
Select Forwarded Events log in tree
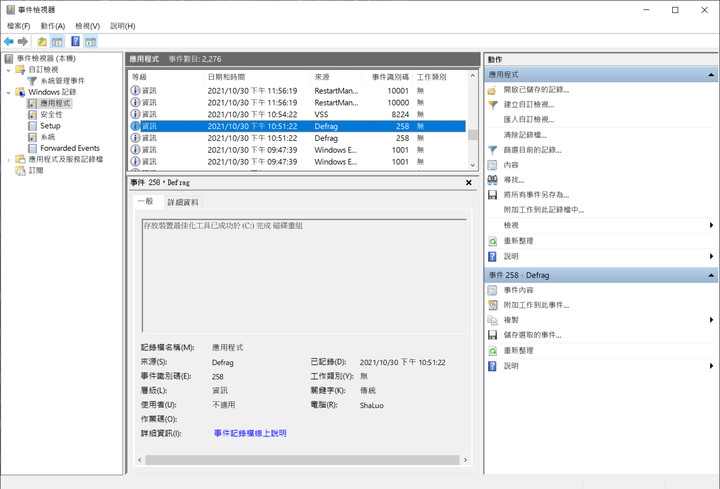[70, 148]
